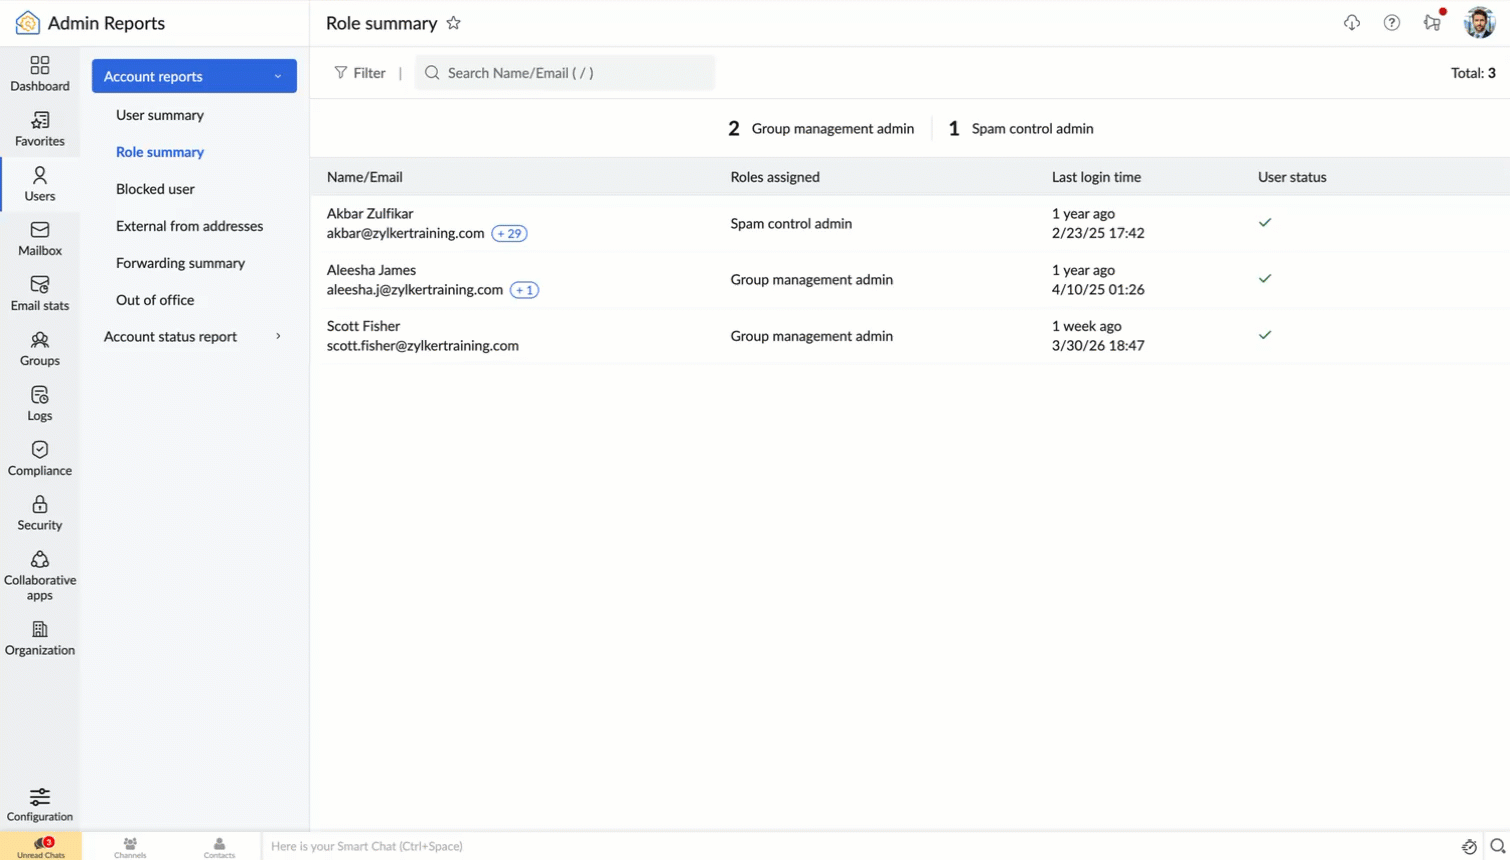Screen dimensions: 1510x860
Task: Select the Logs sidebar icon
Action: coord(40,403)
